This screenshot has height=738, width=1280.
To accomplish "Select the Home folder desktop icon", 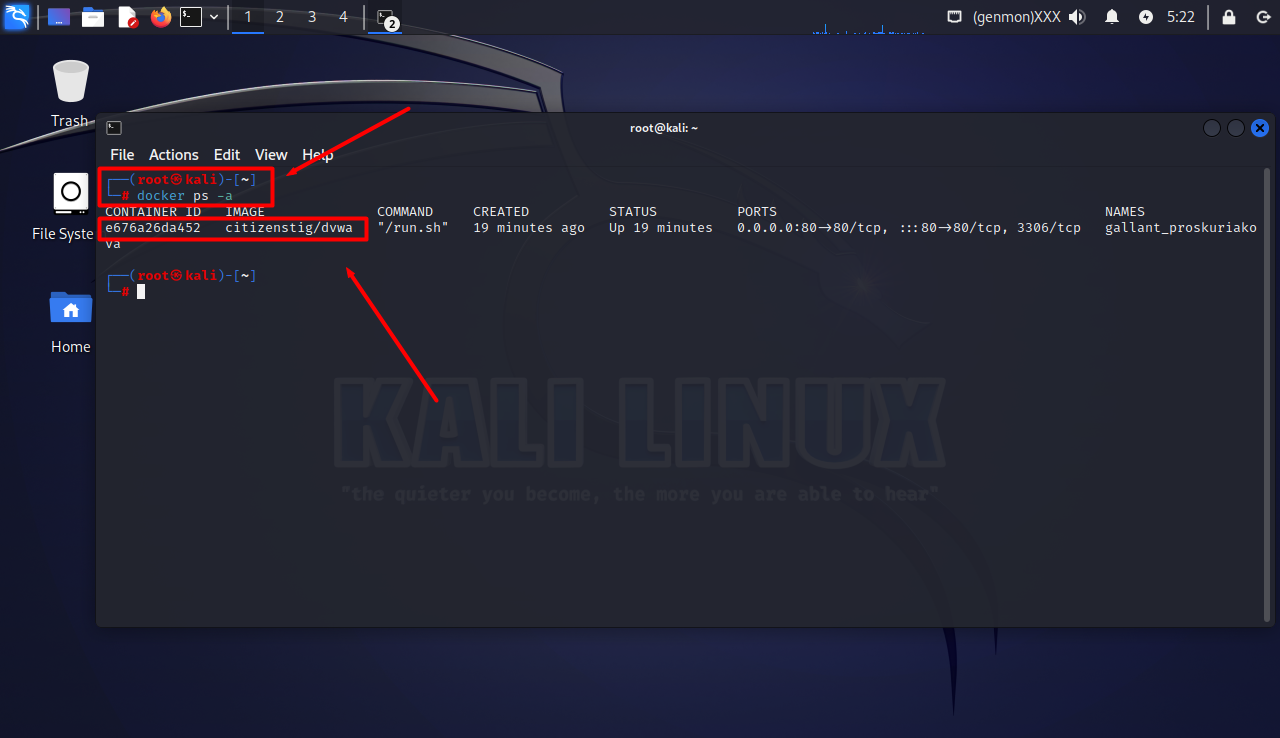I will (x=71, y=320).
